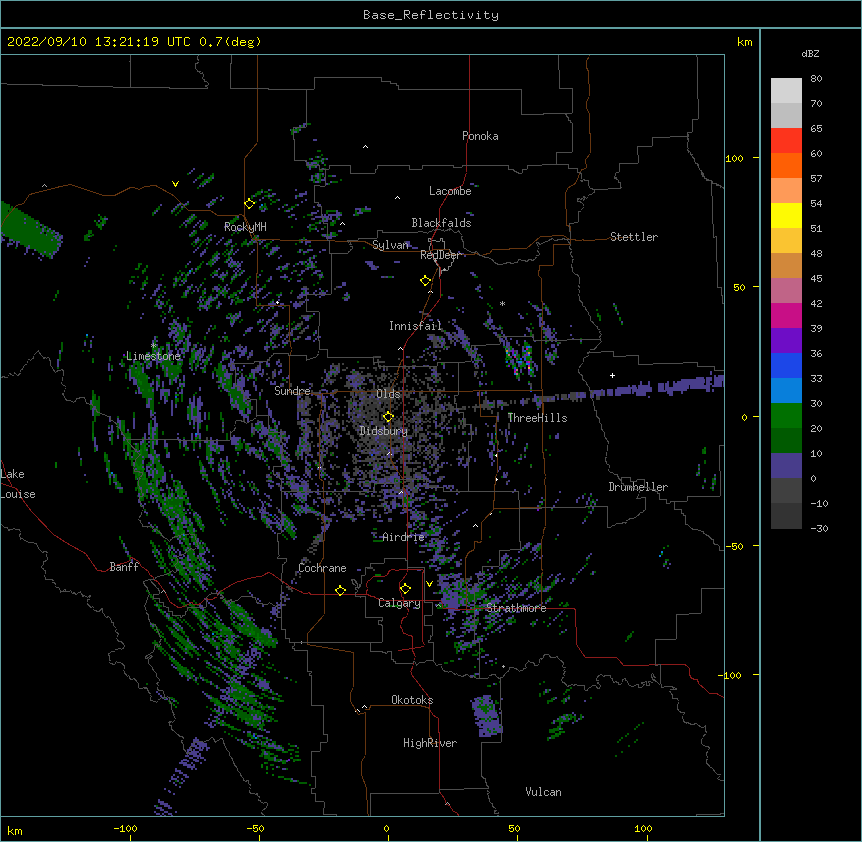Screen dimensions: 862x842
Task: Select the Sylvan label on the map
Action: 391,245
